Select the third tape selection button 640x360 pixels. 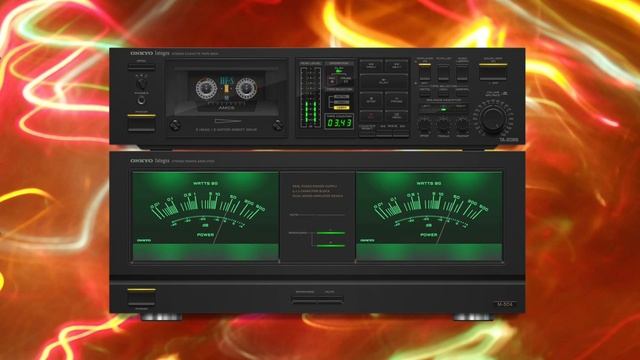462,93
